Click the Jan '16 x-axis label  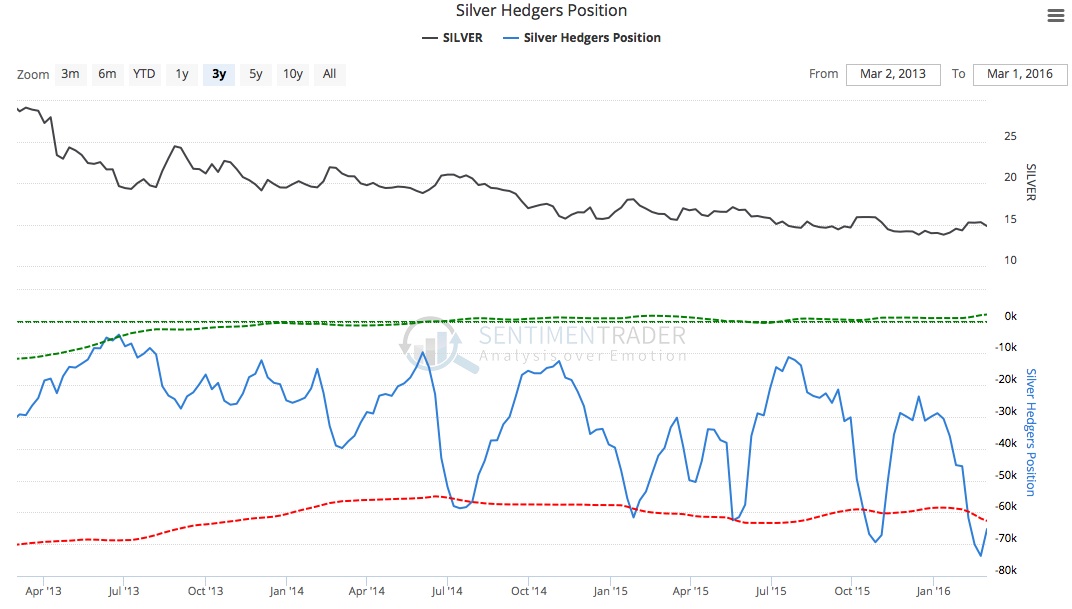click(932, 592)
